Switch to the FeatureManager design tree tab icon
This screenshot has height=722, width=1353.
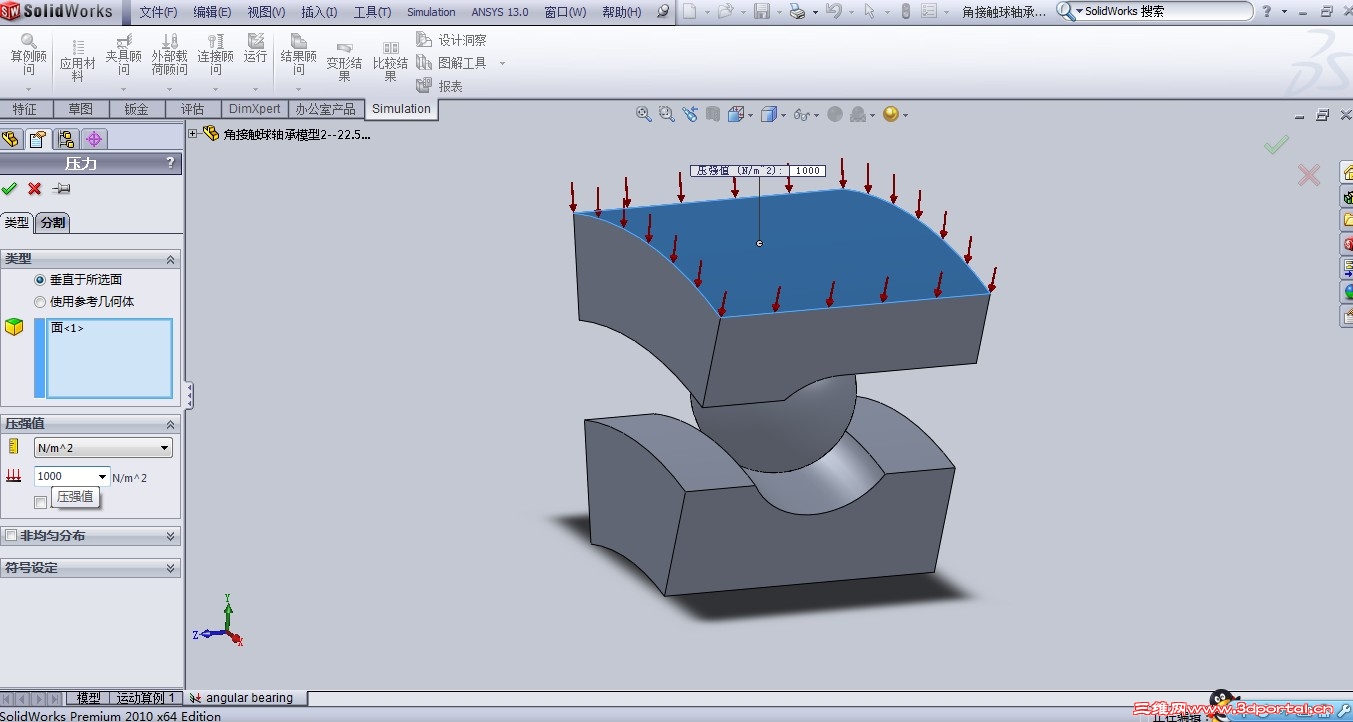point(12,139)
